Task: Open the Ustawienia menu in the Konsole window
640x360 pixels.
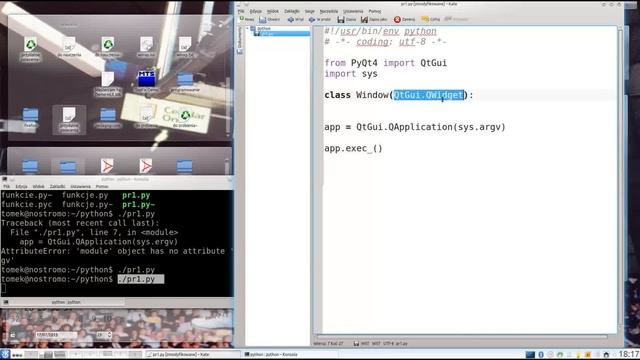Action: (x=80, y=187)
